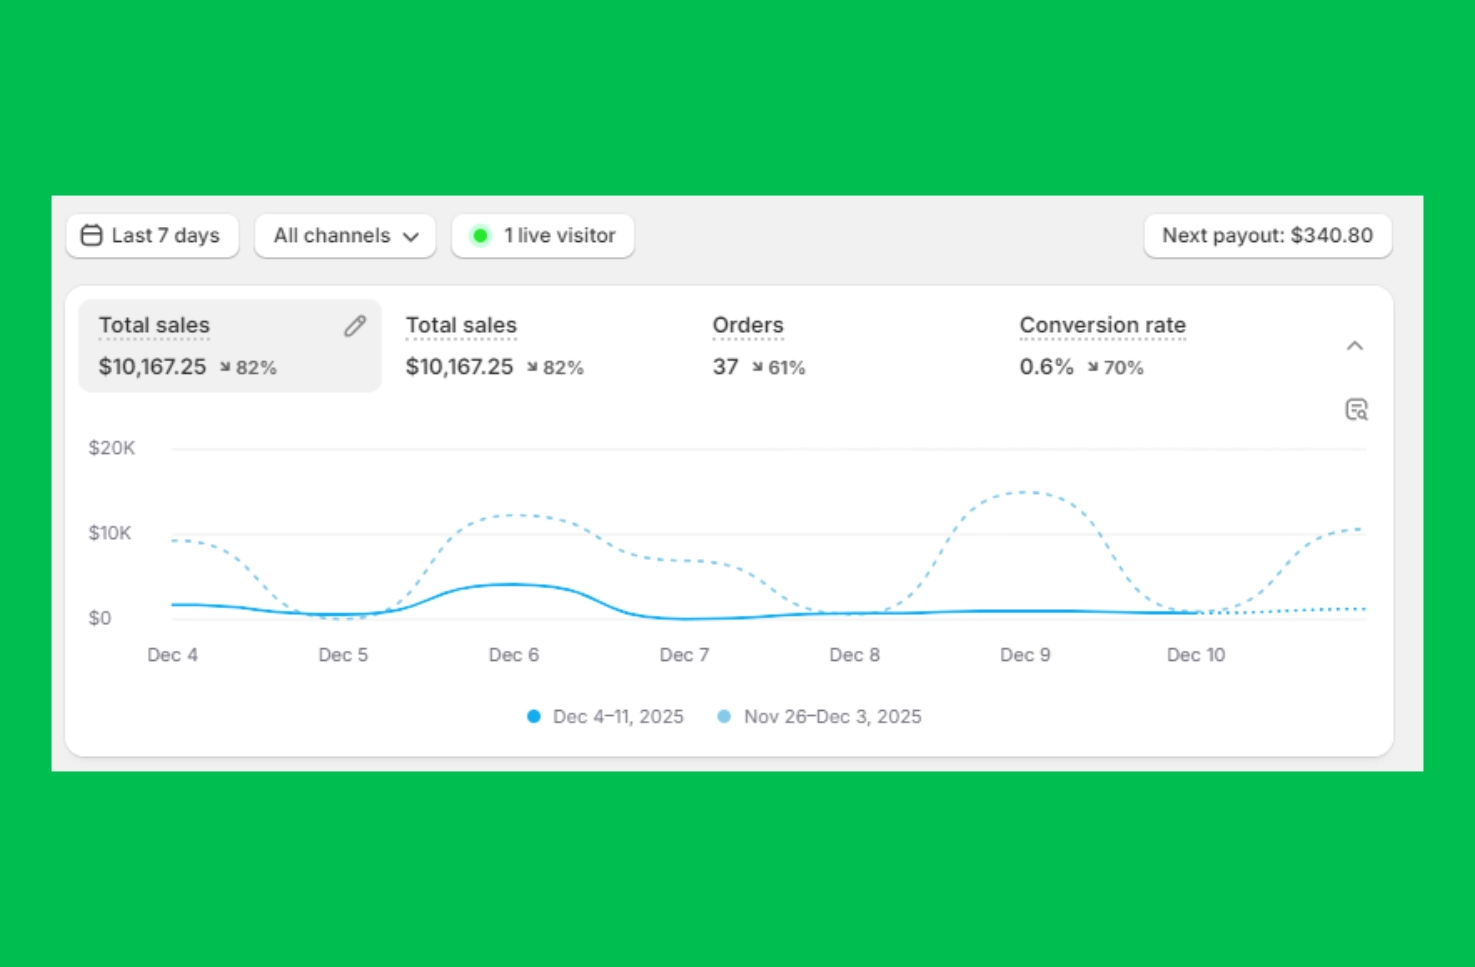Click the 1 live visitor button
The height and width of the screenshot is (967, 1475).
click(x=543, y=236)
